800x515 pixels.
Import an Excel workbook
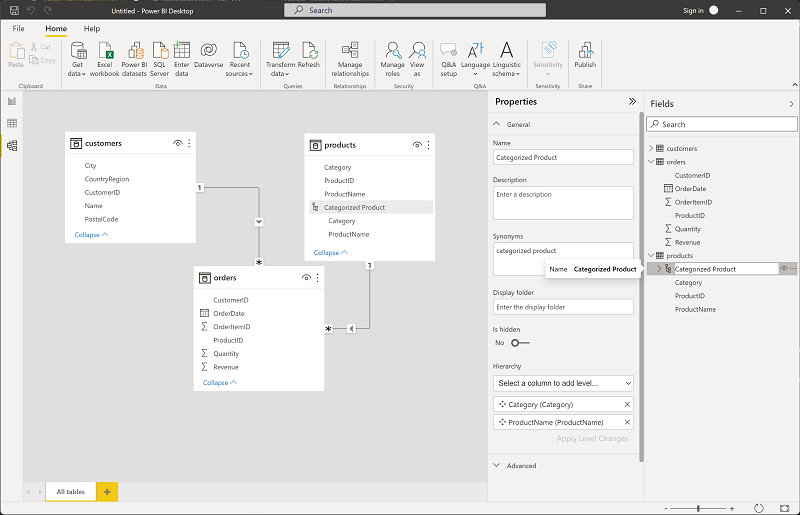(105, 59)
